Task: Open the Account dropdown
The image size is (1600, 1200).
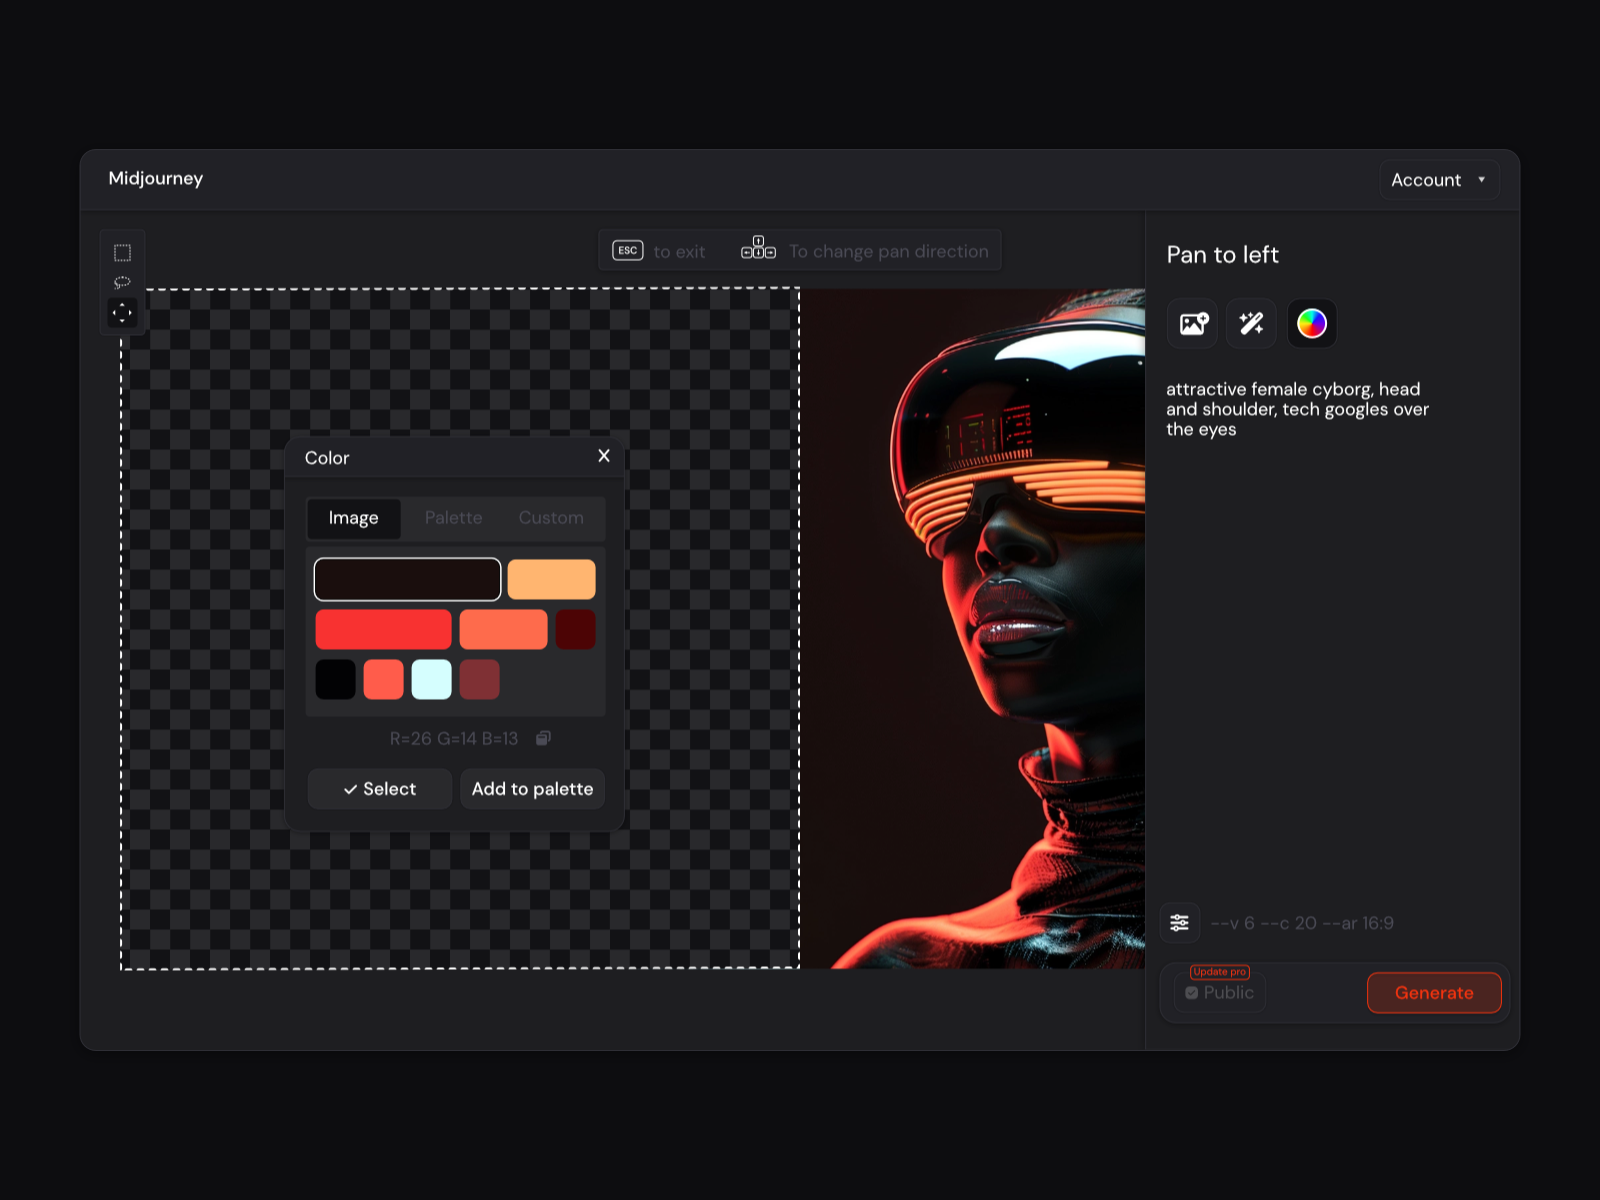Action: pos(1438,180)
